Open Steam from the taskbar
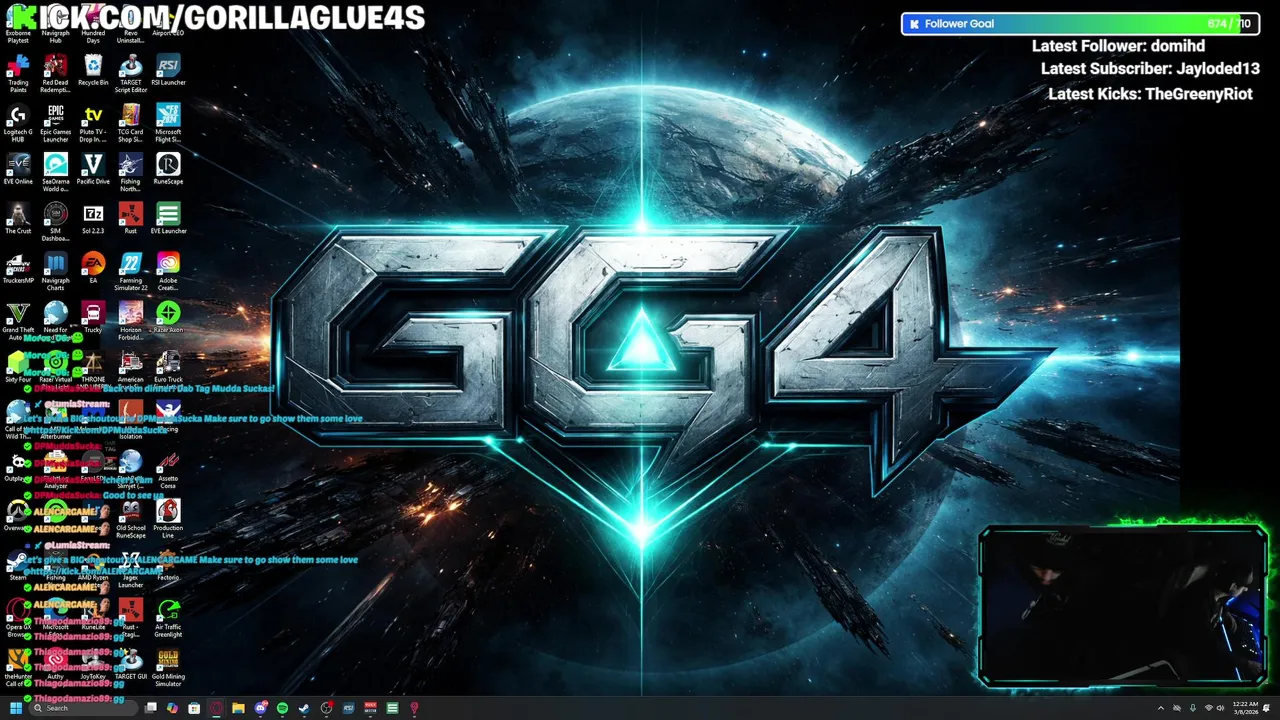This screenshot has height=720, width=1280. 304,708
